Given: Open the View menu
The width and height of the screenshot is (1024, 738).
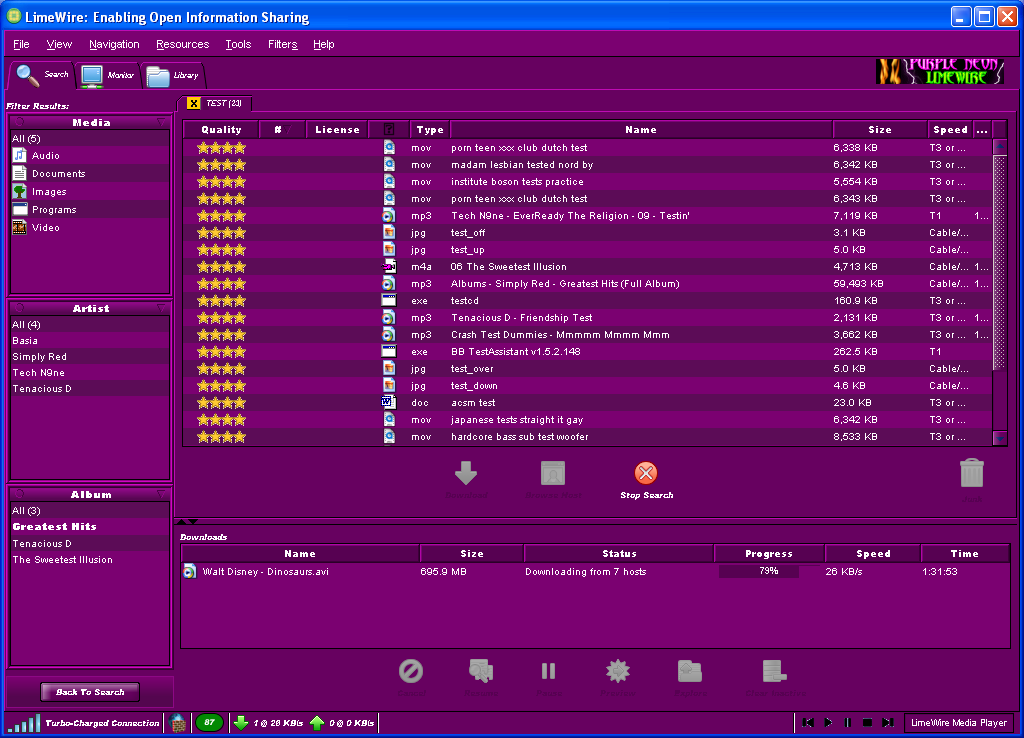Looking at the screenshot, I should pos(59,44).
